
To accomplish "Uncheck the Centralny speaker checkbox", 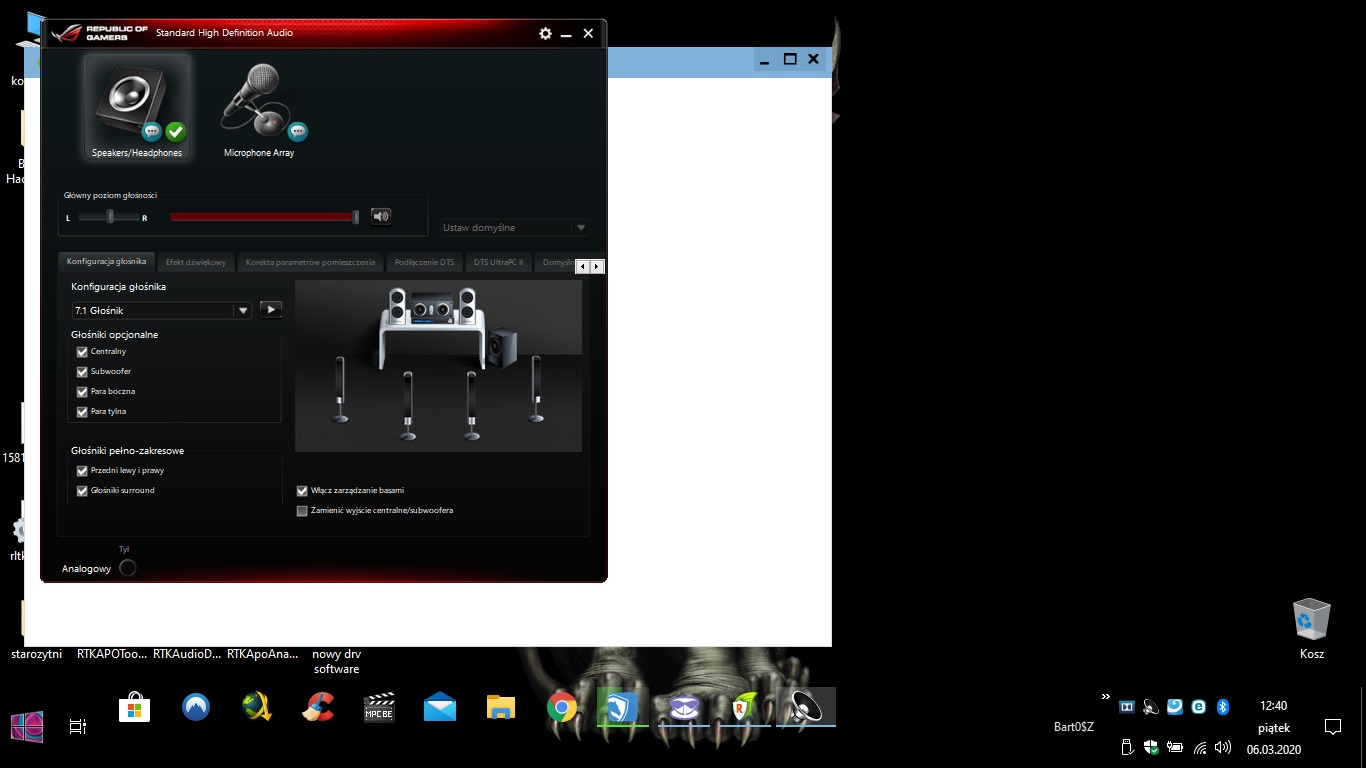I will (x=82, y=352).
